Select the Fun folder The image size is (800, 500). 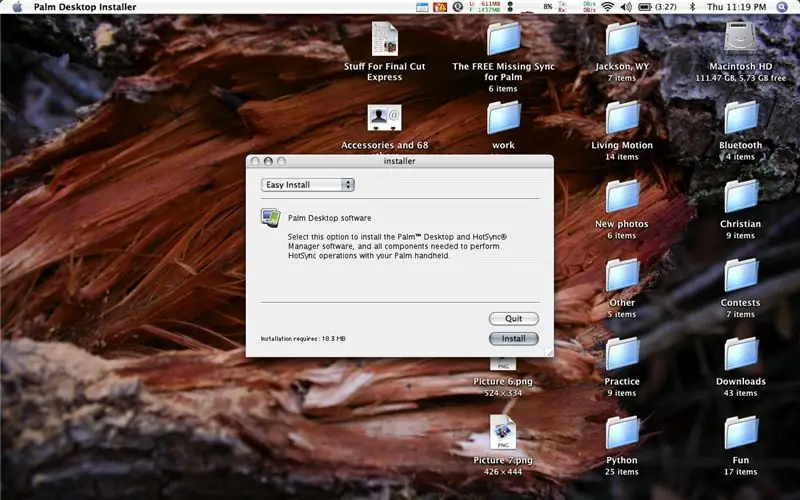click(x=741, y=433)
